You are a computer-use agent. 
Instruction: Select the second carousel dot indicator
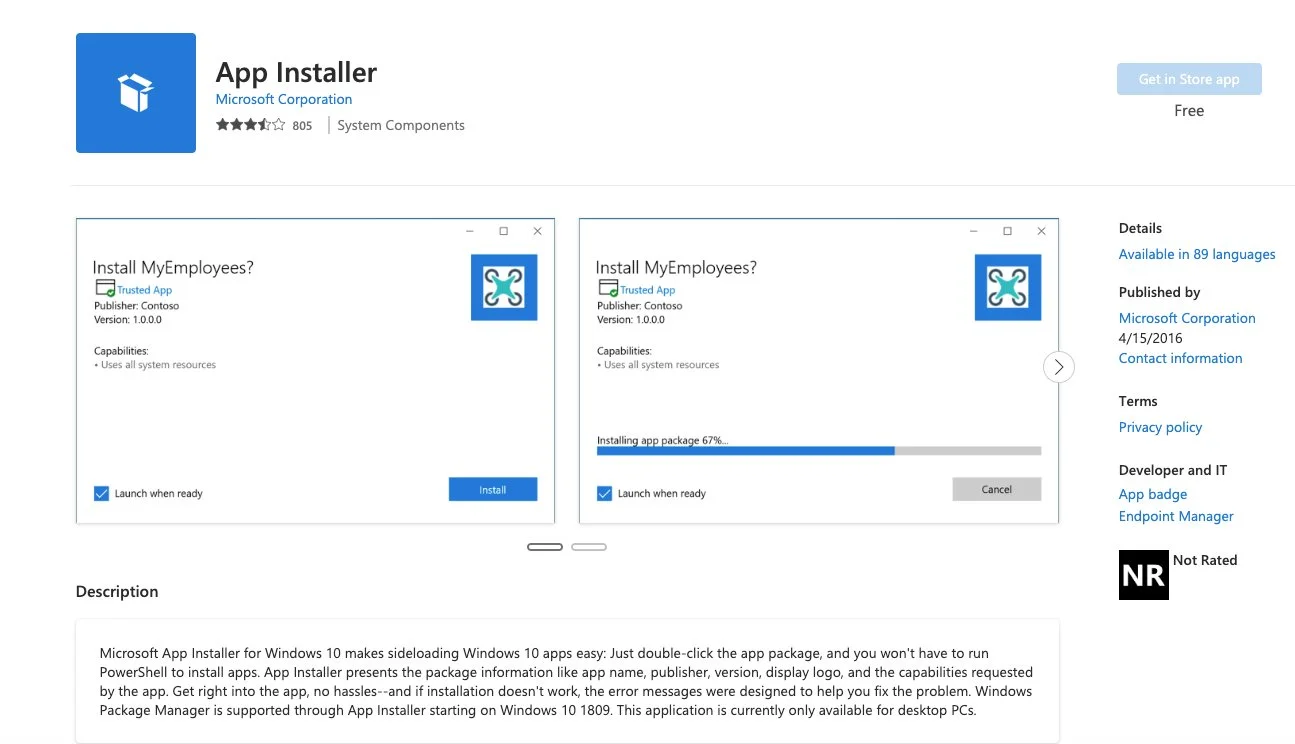coord(589,546)
